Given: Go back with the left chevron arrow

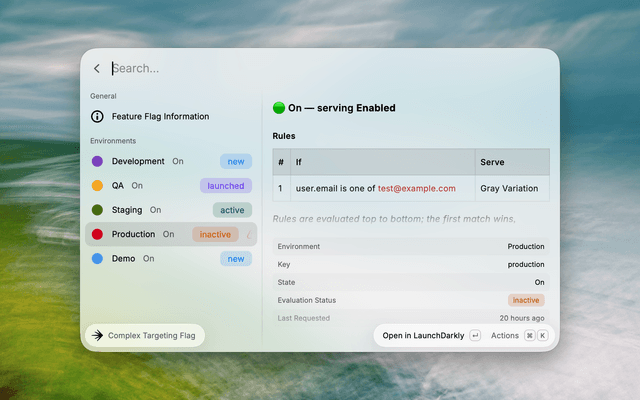Looking at the screenshot, I should tap(97, 69).
